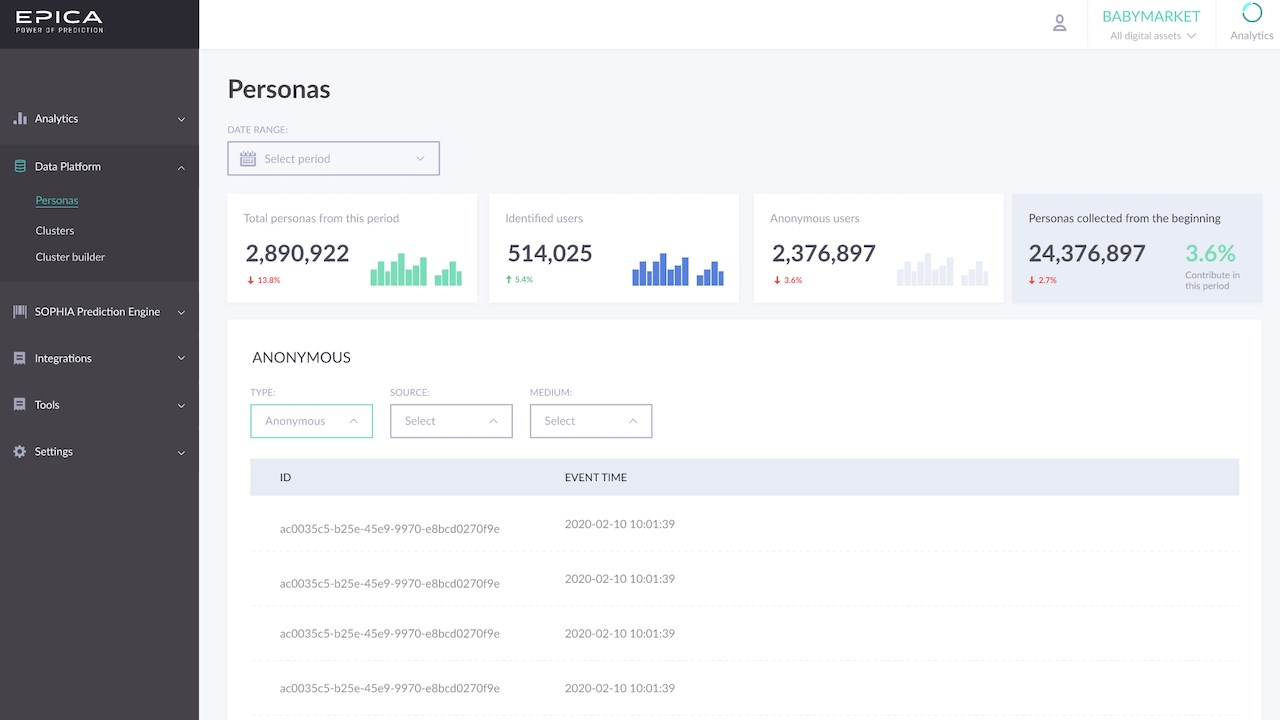Screen dimensions: 1280x720
Task: Open the All digital assets dropdown
Action: tap(1153, 36)
